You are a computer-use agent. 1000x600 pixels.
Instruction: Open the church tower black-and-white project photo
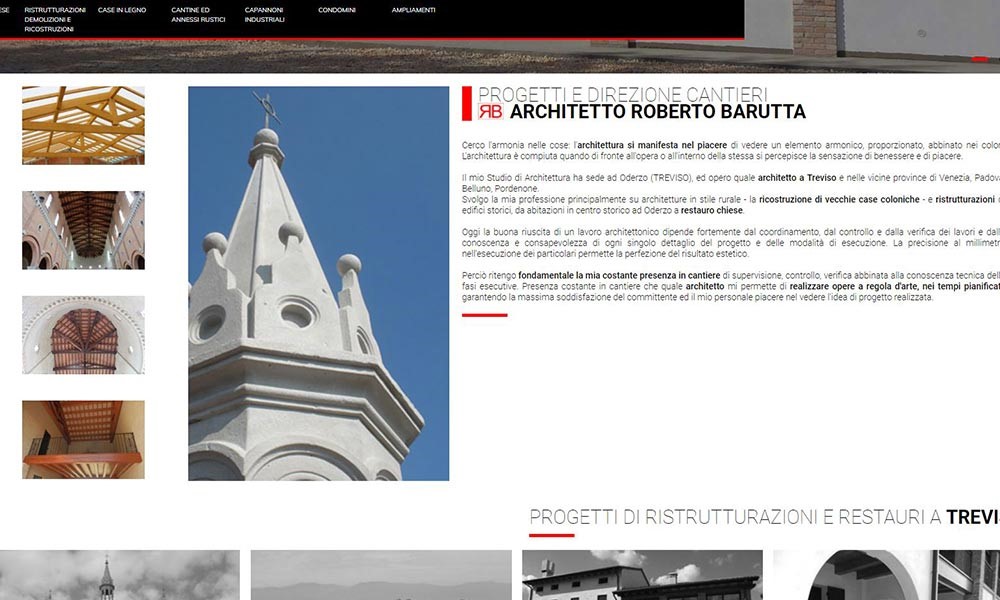pyautogui.click(x=120, y=575)
